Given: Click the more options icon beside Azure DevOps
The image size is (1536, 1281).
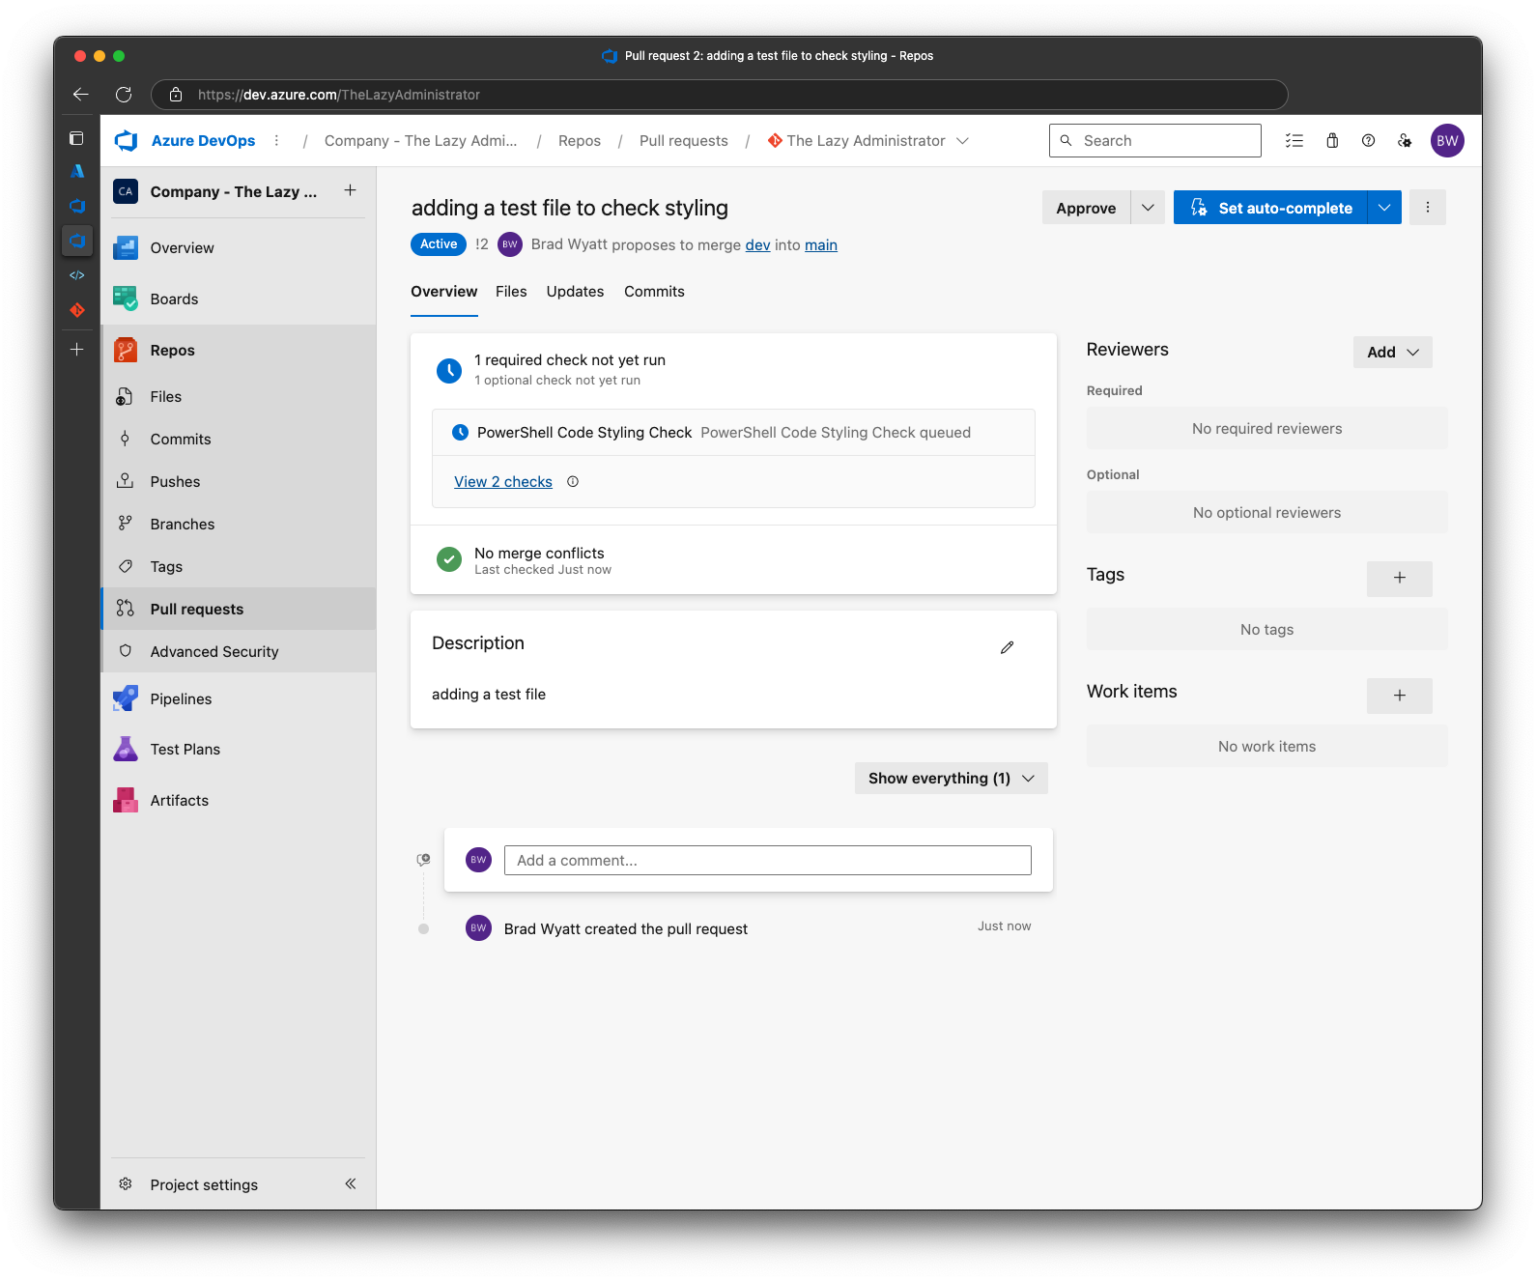Looking at the screenshot, I should [x=277, y=141].
